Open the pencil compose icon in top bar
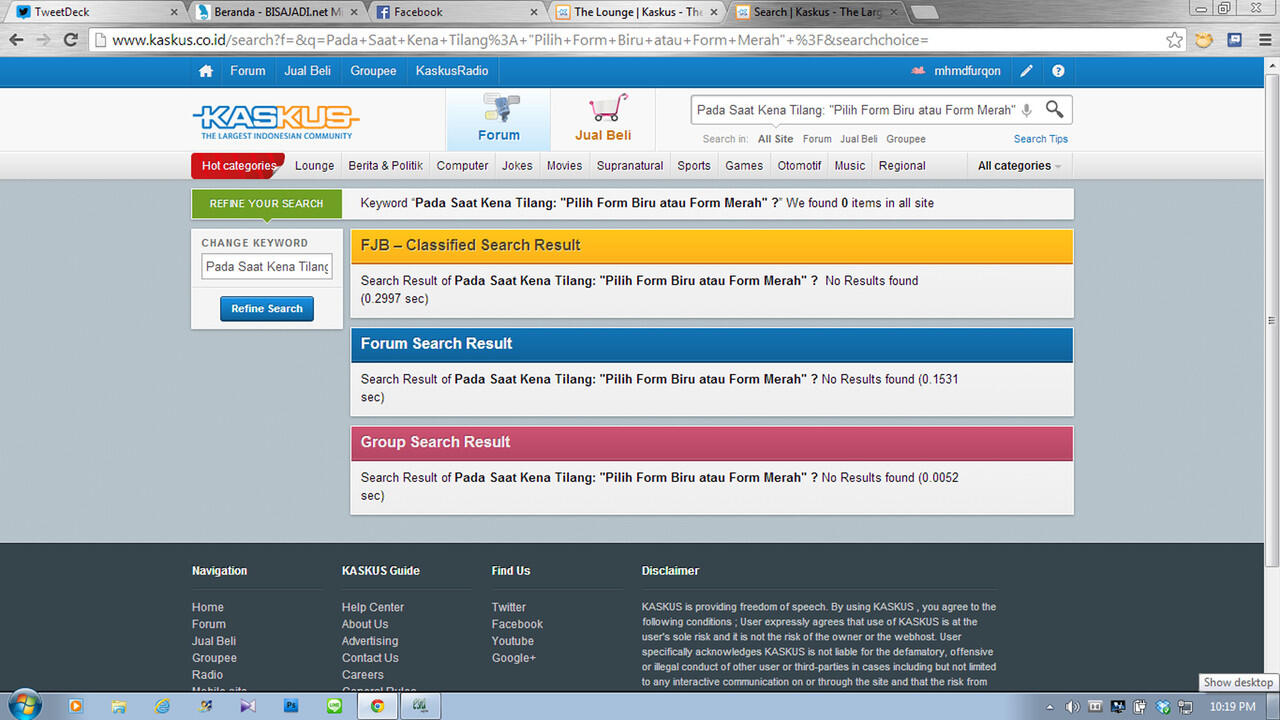The image size is (1280, 720). click(x=1026, y=71)
